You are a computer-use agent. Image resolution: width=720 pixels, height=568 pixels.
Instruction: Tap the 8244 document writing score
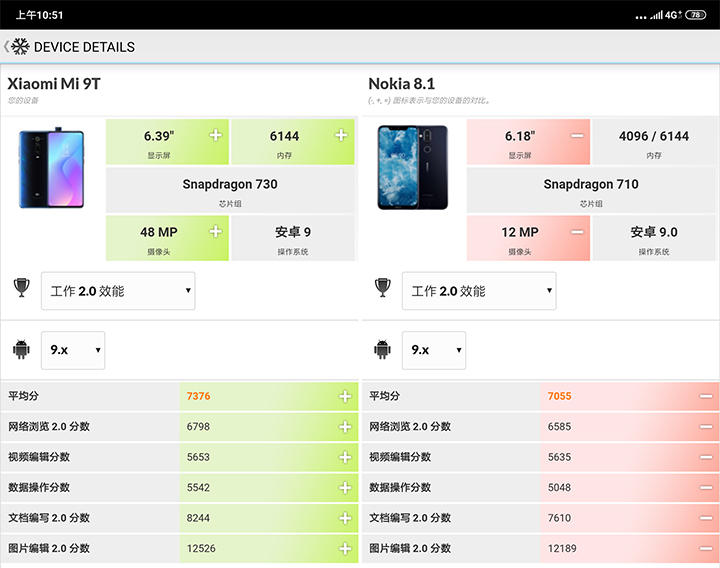coord(198,518)
